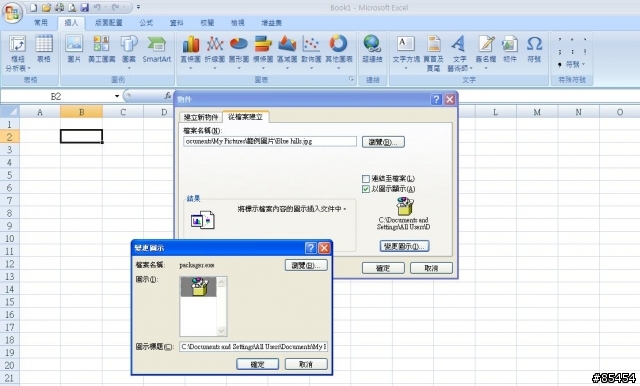
Task: Click the Save icon in quick access toolbar
Action: [84, 7]
